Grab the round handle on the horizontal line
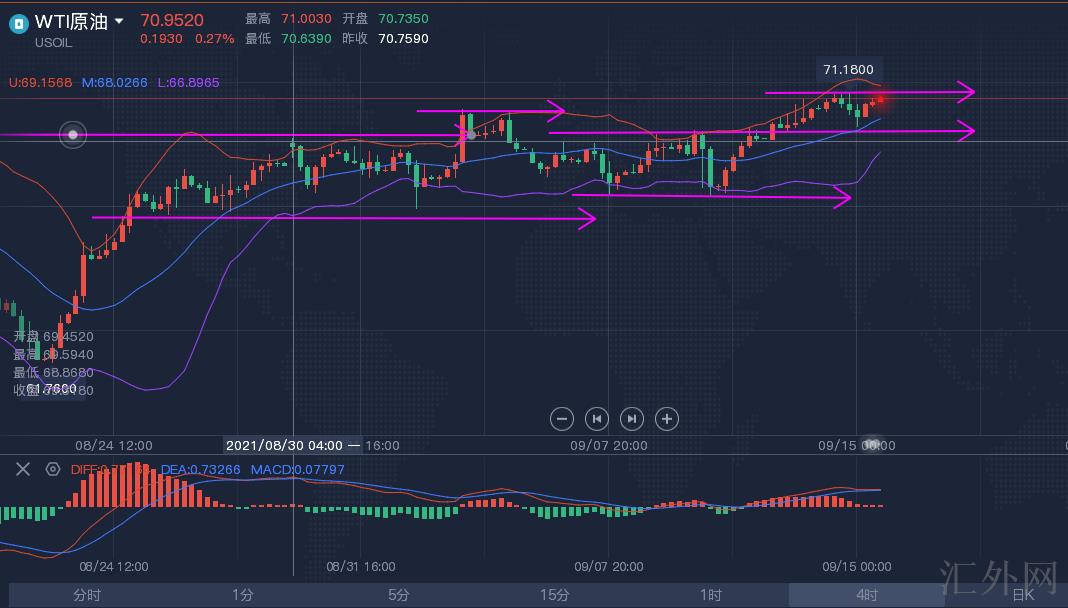The width and height of the screenshot is (1068, 608). click(72, 134)
